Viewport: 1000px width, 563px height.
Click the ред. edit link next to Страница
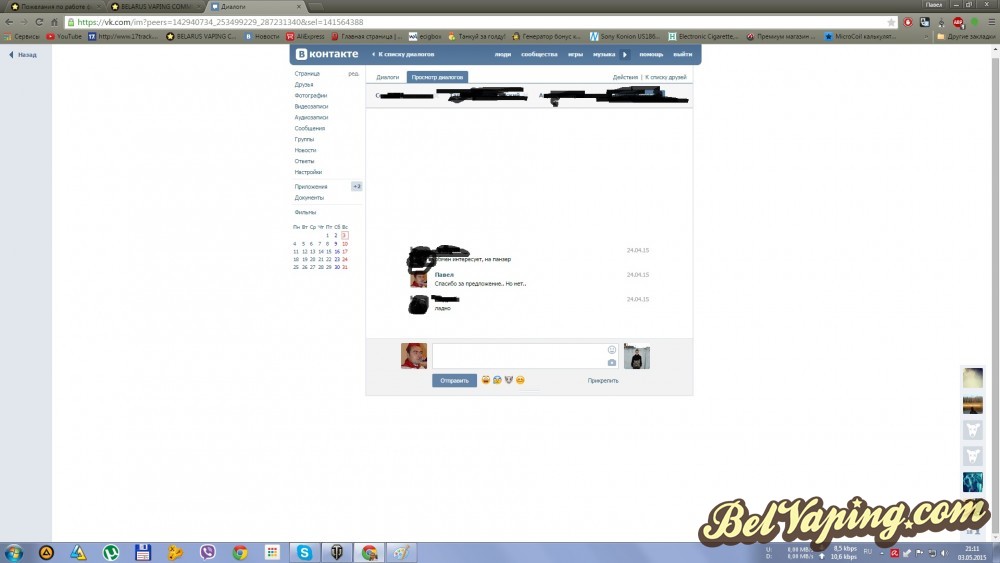click(x=353, y=73)
